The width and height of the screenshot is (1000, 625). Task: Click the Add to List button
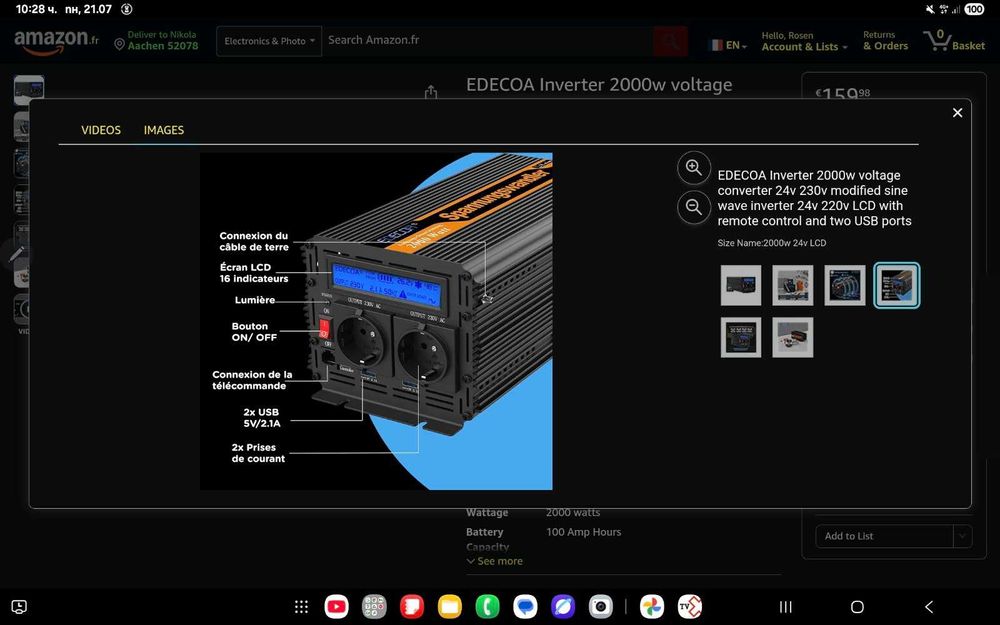[x=885, y=536]
